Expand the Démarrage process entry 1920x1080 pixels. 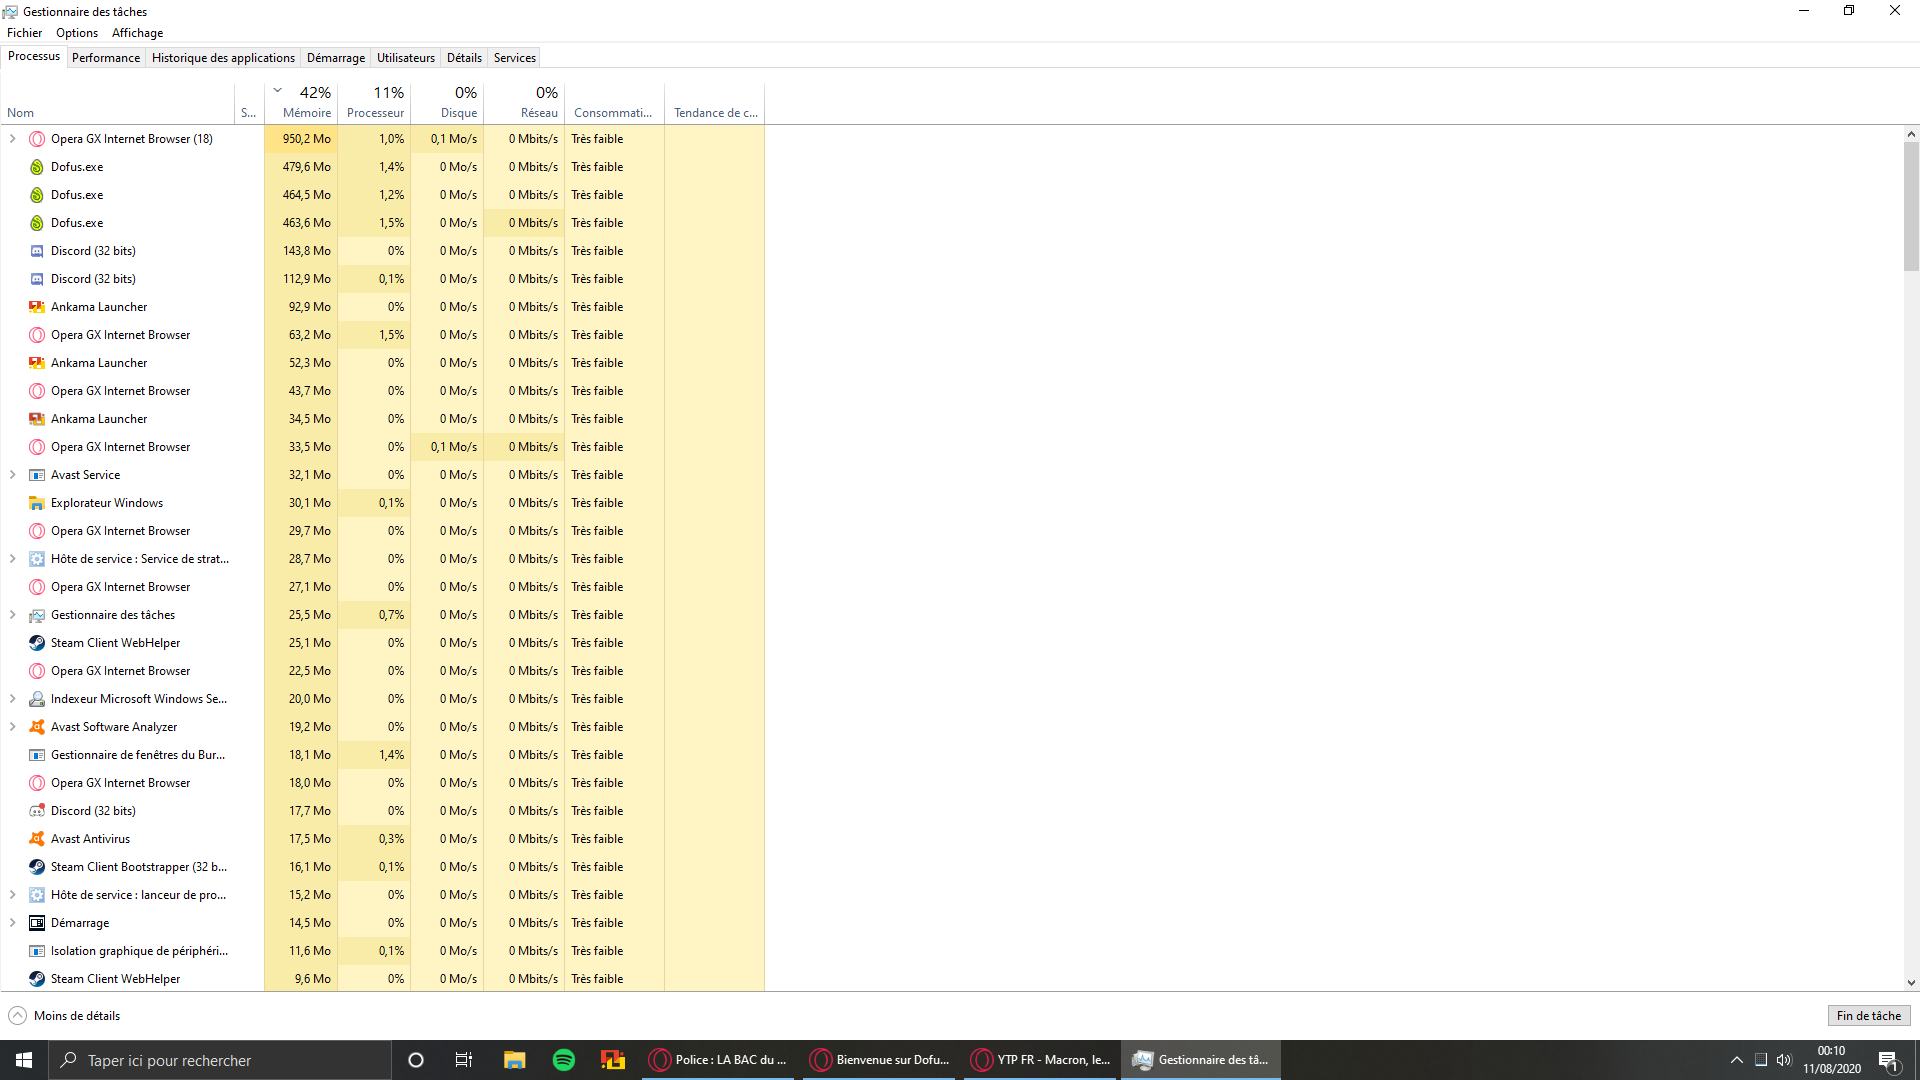point(12,923)
